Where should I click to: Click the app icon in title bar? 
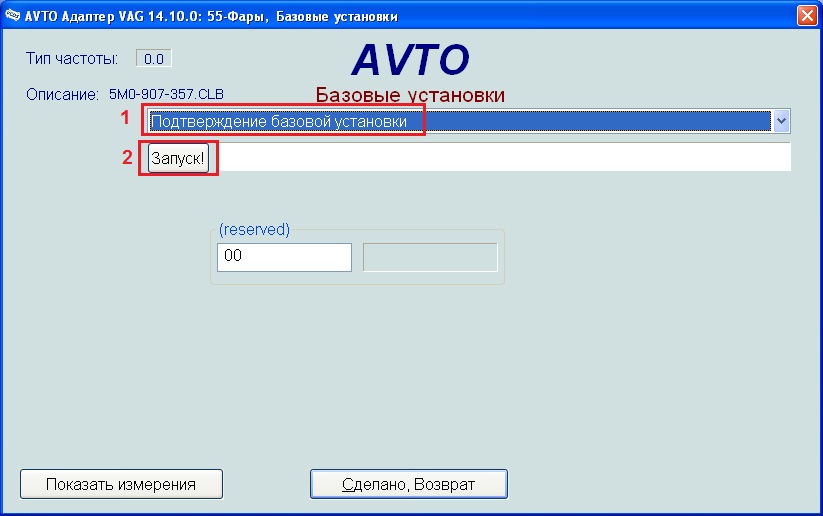click(12, 15)
